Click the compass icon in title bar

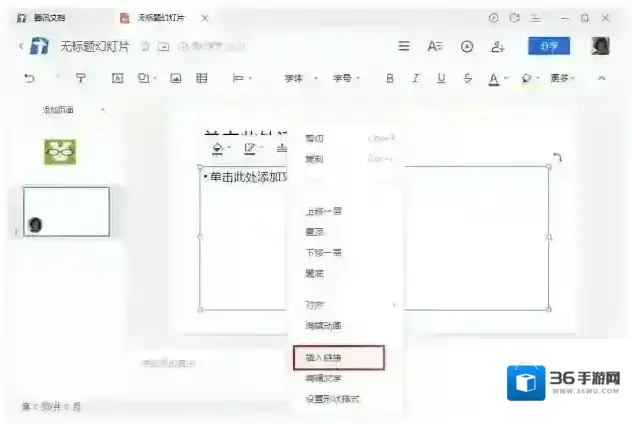tap(493, 18)
